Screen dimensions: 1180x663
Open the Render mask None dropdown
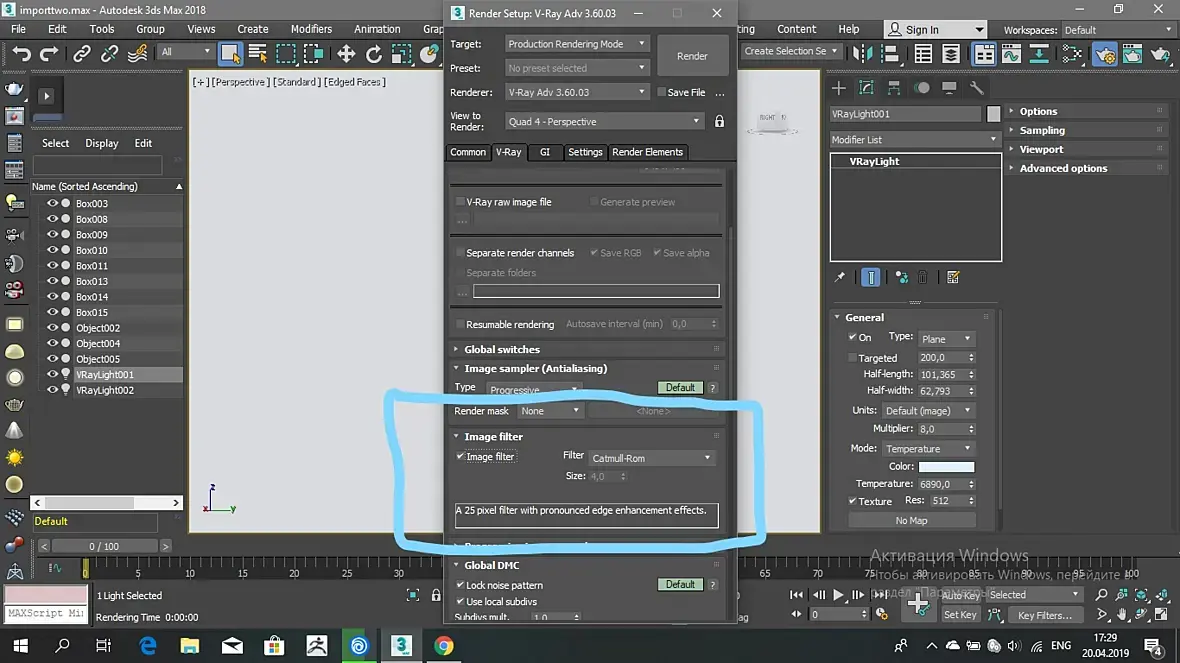(x=550, y=411)
